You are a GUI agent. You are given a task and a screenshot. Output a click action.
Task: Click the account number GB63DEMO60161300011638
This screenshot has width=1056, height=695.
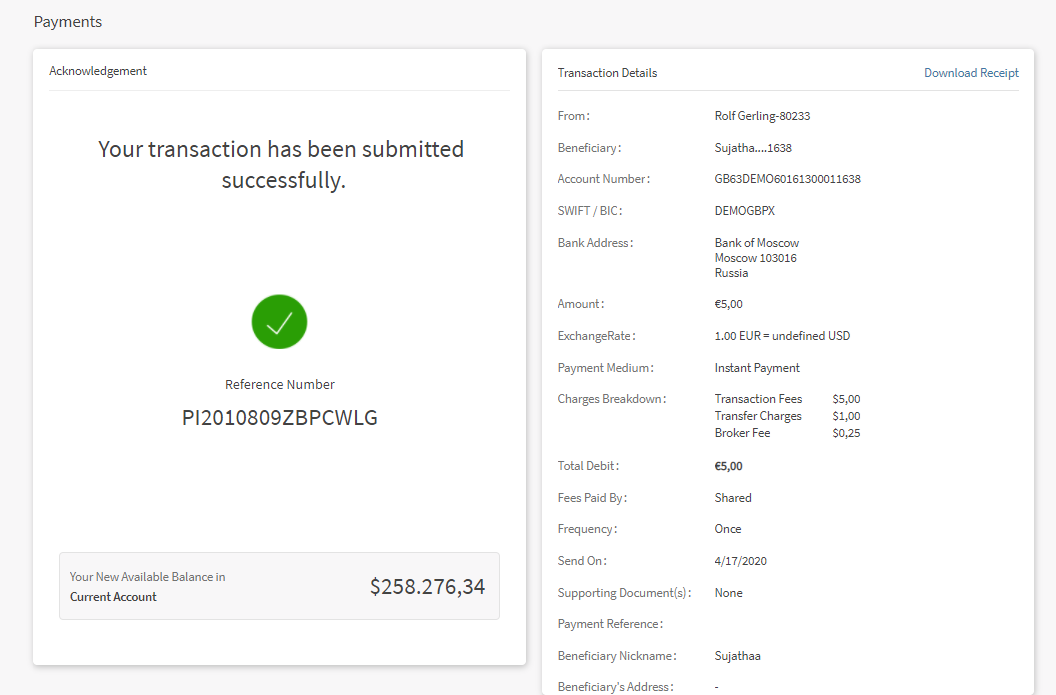coord(787,179)
